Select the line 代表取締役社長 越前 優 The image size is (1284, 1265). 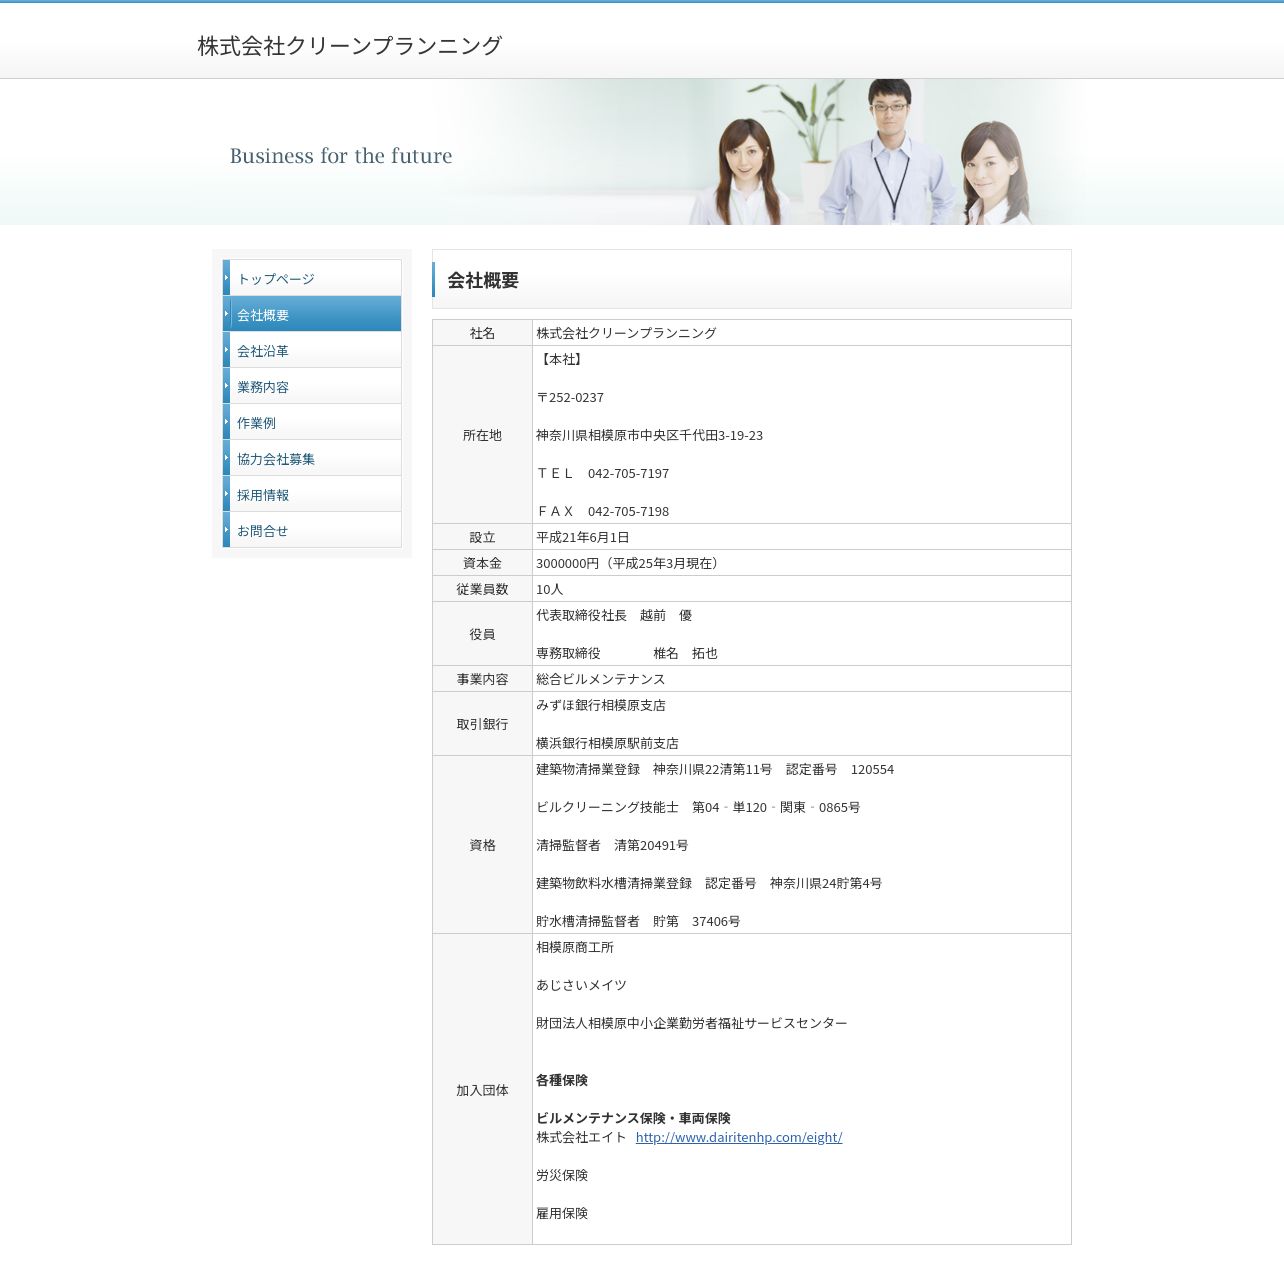[614, 615]
